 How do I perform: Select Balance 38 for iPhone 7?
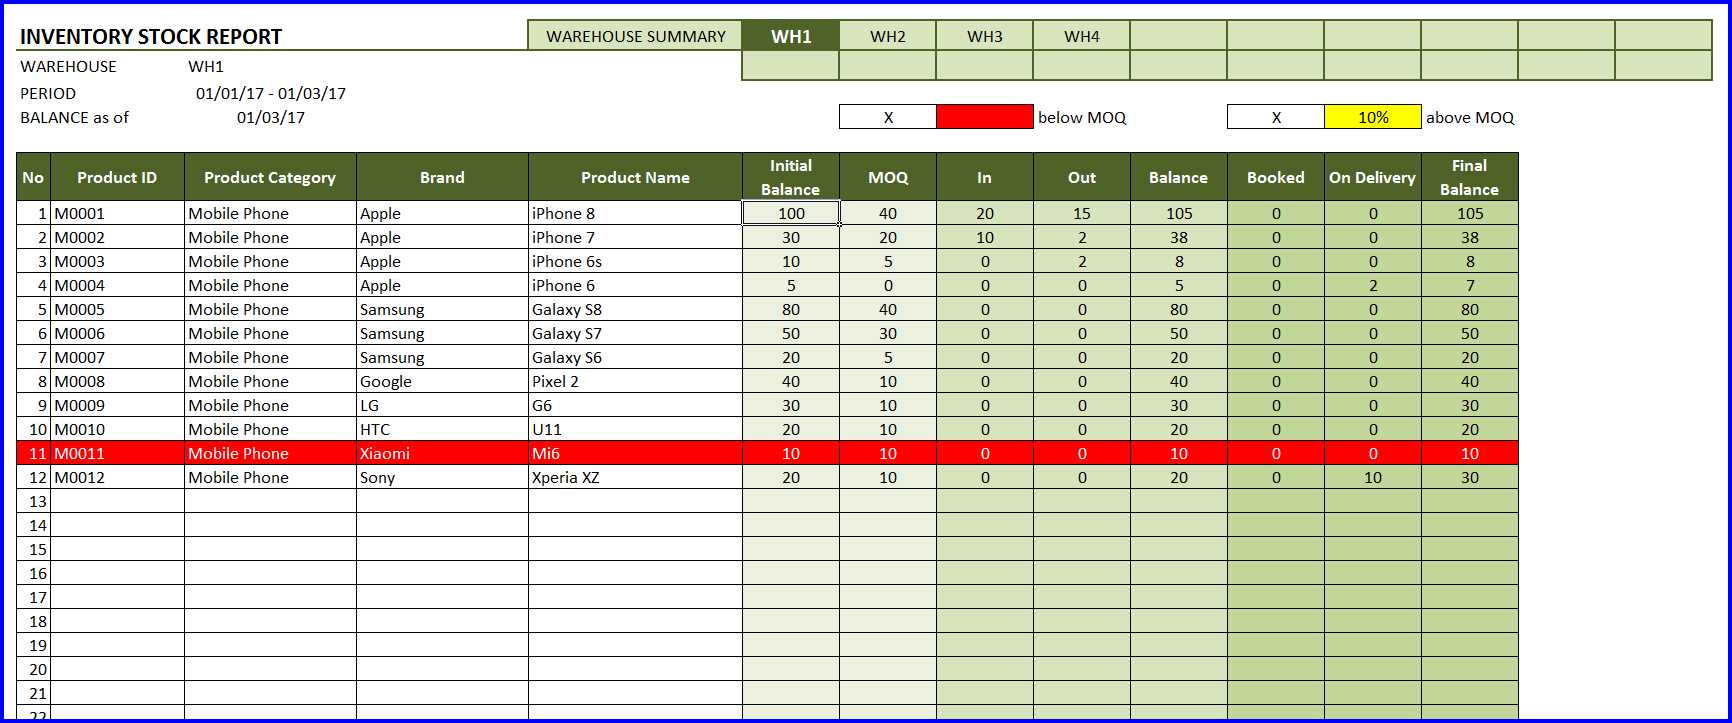pyautogui.click(x=1179, y=237)
